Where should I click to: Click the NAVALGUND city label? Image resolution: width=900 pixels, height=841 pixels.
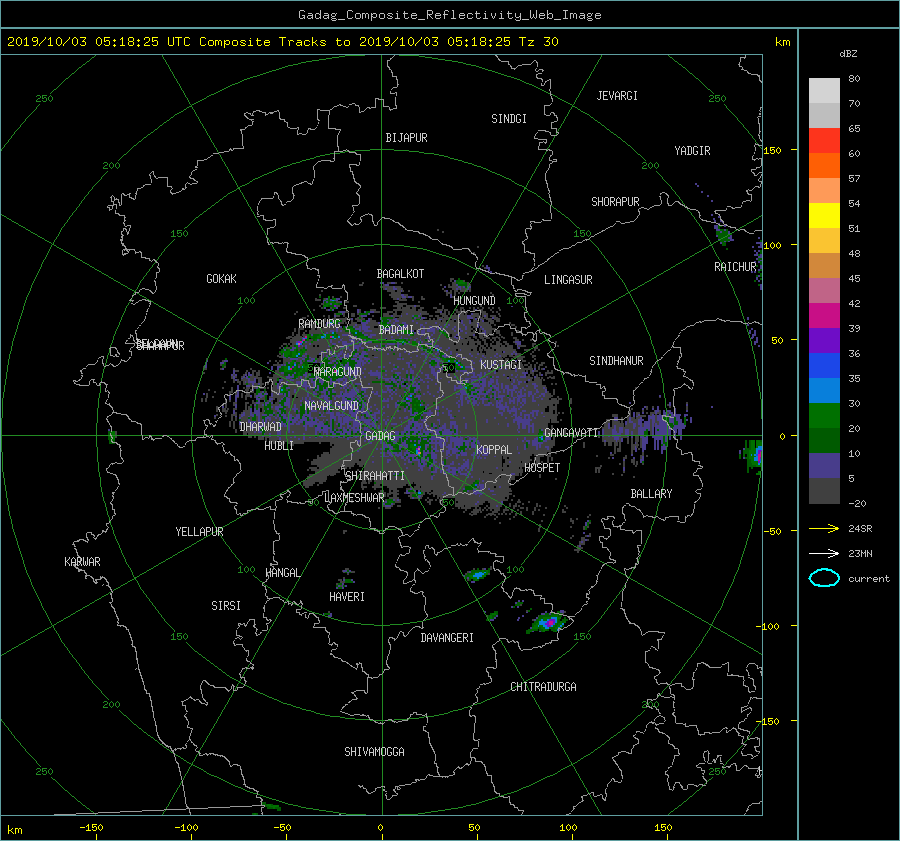point(331,406)
